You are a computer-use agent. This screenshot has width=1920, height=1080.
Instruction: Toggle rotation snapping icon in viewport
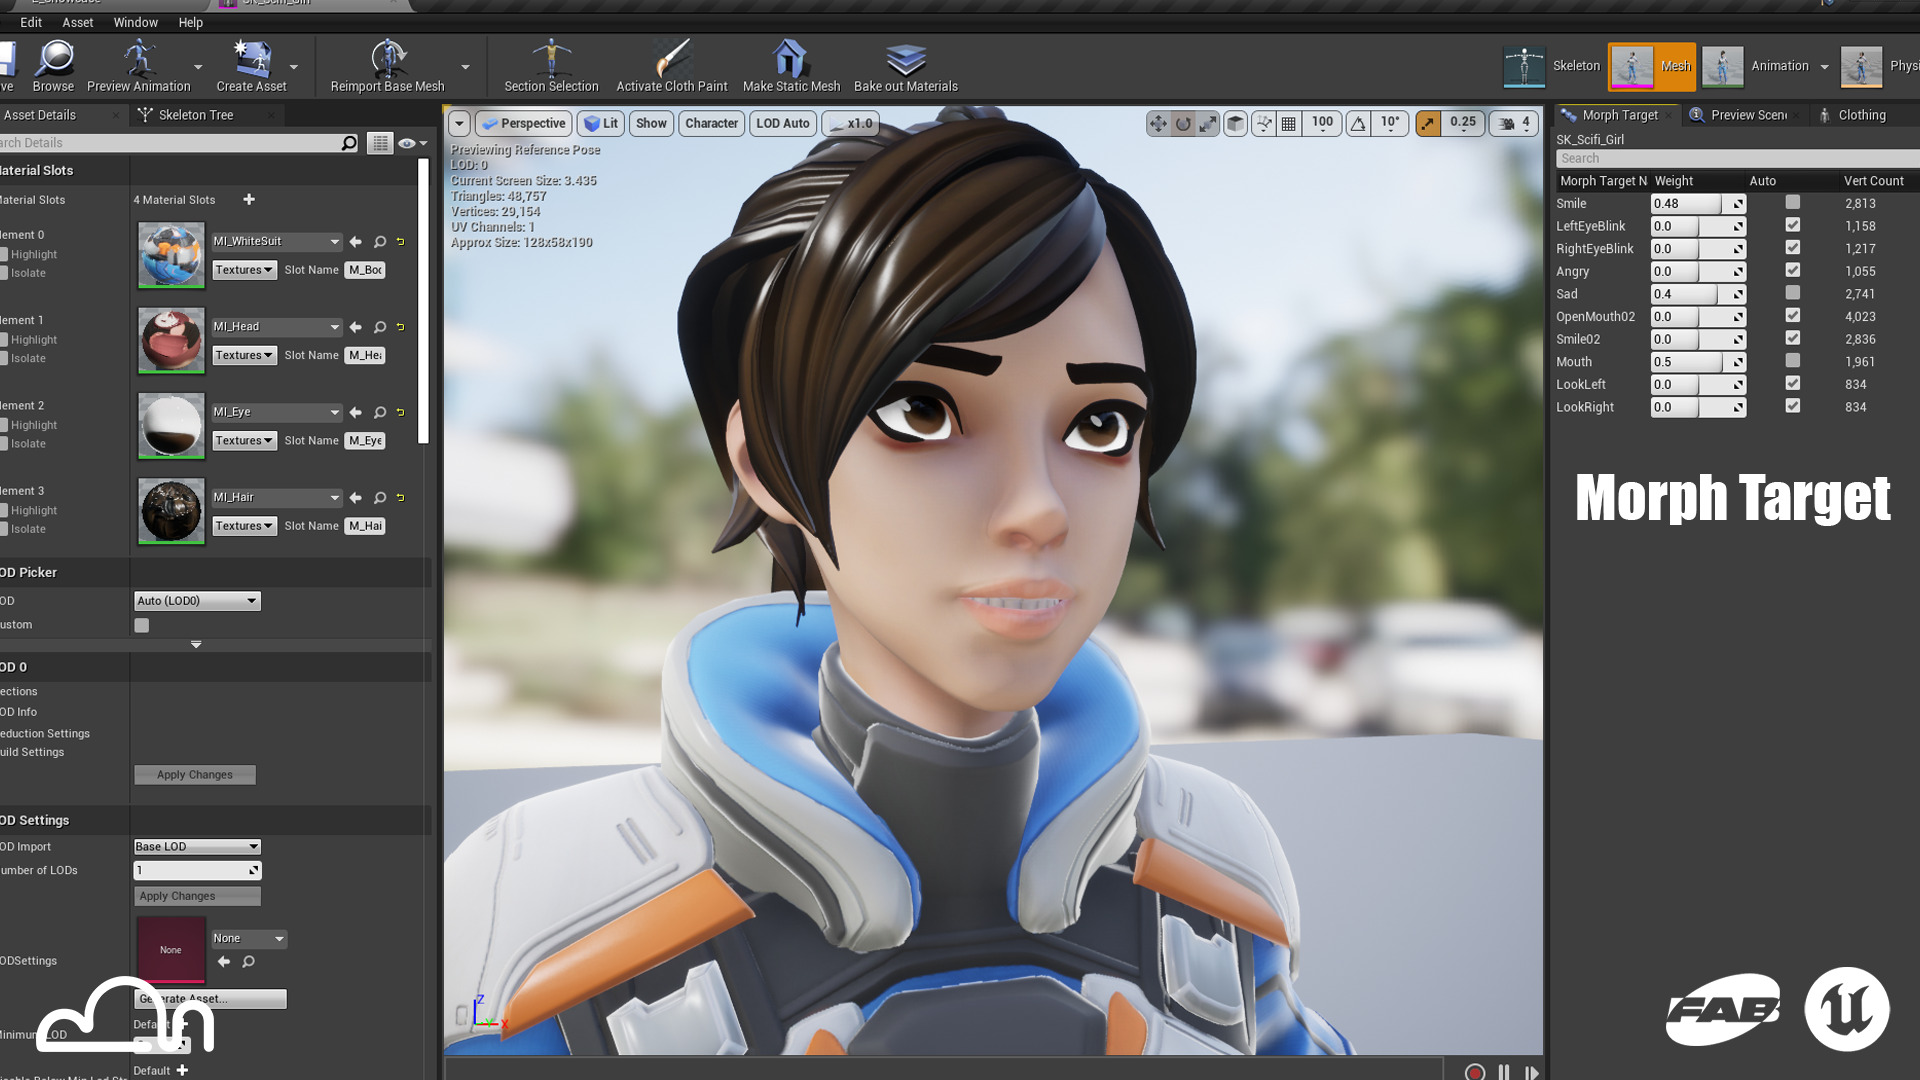click(1358, 124)
